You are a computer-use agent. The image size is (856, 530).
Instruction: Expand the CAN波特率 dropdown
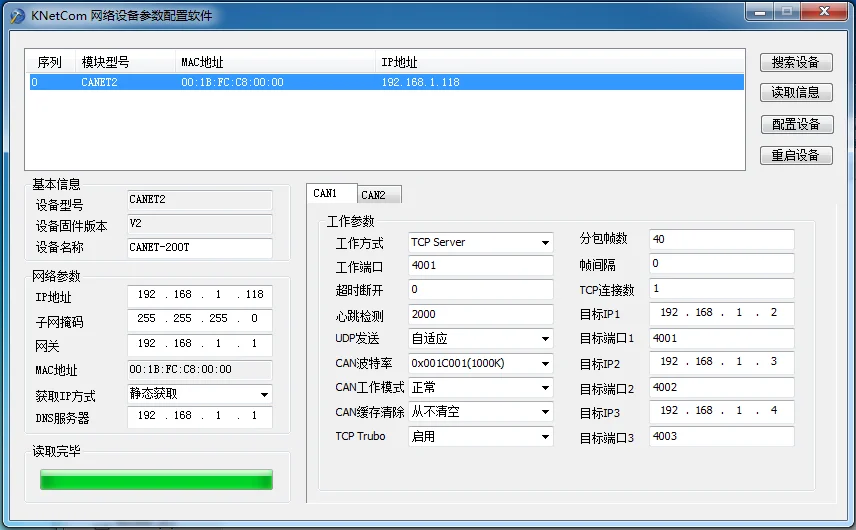(x=480, y=363)
